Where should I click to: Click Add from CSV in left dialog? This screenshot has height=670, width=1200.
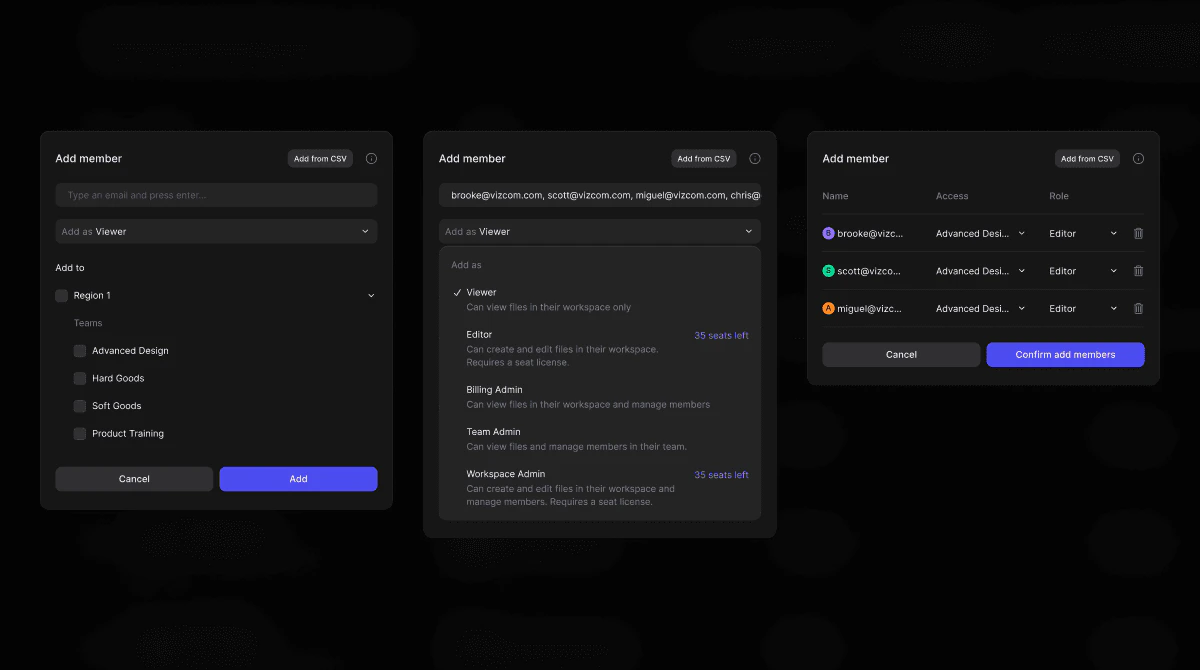coord(320,159)
